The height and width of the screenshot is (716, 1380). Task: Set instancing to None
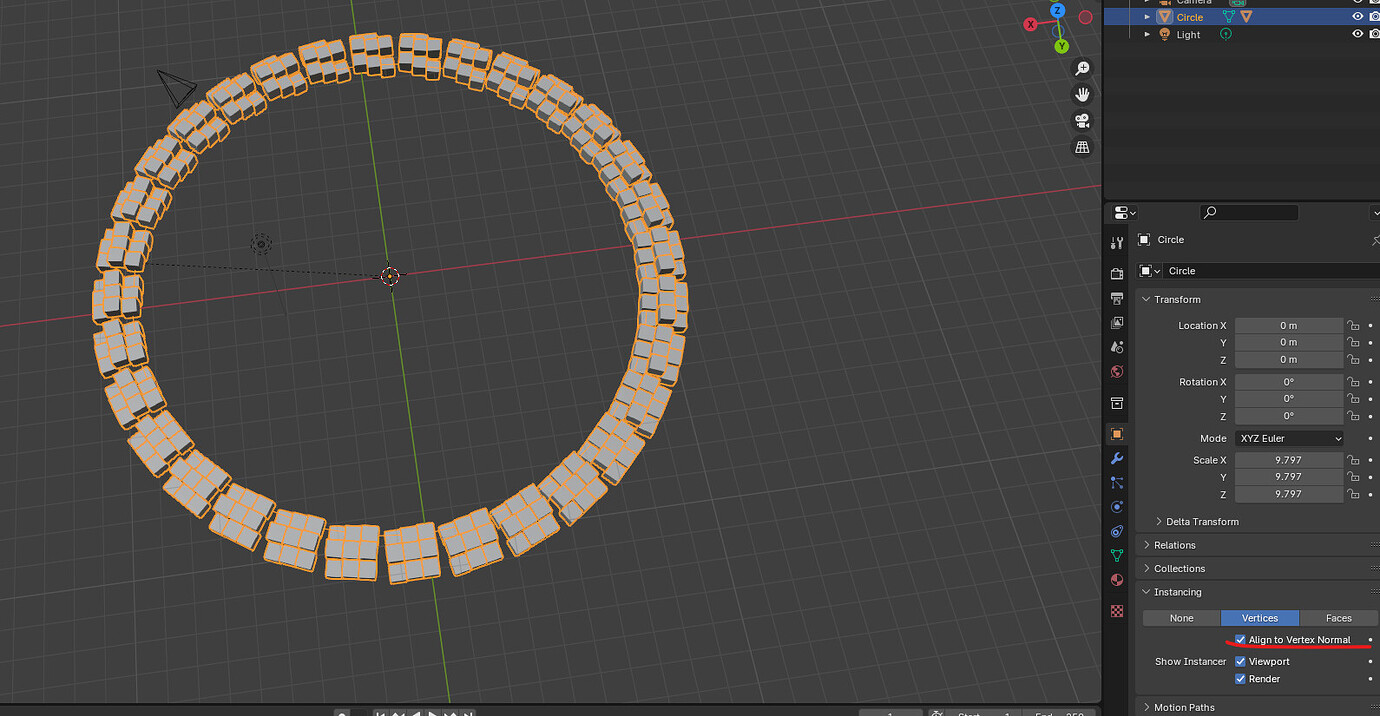point(1181,618)
